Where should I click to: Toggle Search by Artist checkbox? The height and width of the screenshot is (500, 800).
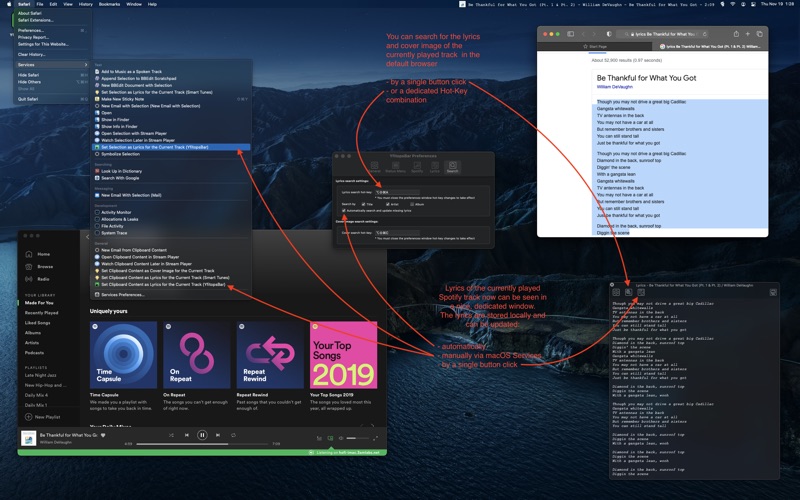(388, 204)
